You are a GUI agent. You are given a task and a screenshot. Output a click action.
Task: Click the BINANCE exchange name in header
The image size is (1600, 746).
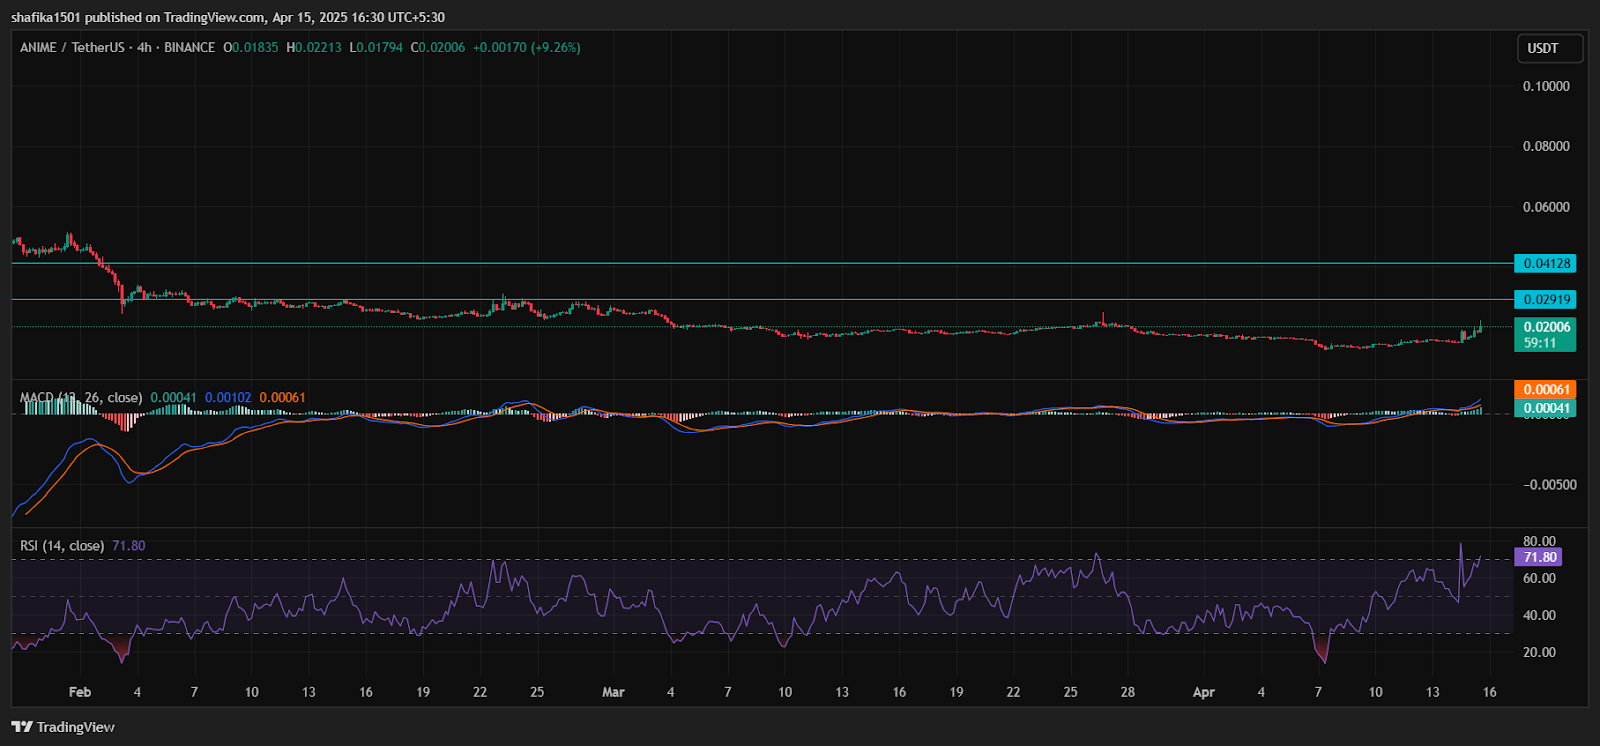point(189,47)
